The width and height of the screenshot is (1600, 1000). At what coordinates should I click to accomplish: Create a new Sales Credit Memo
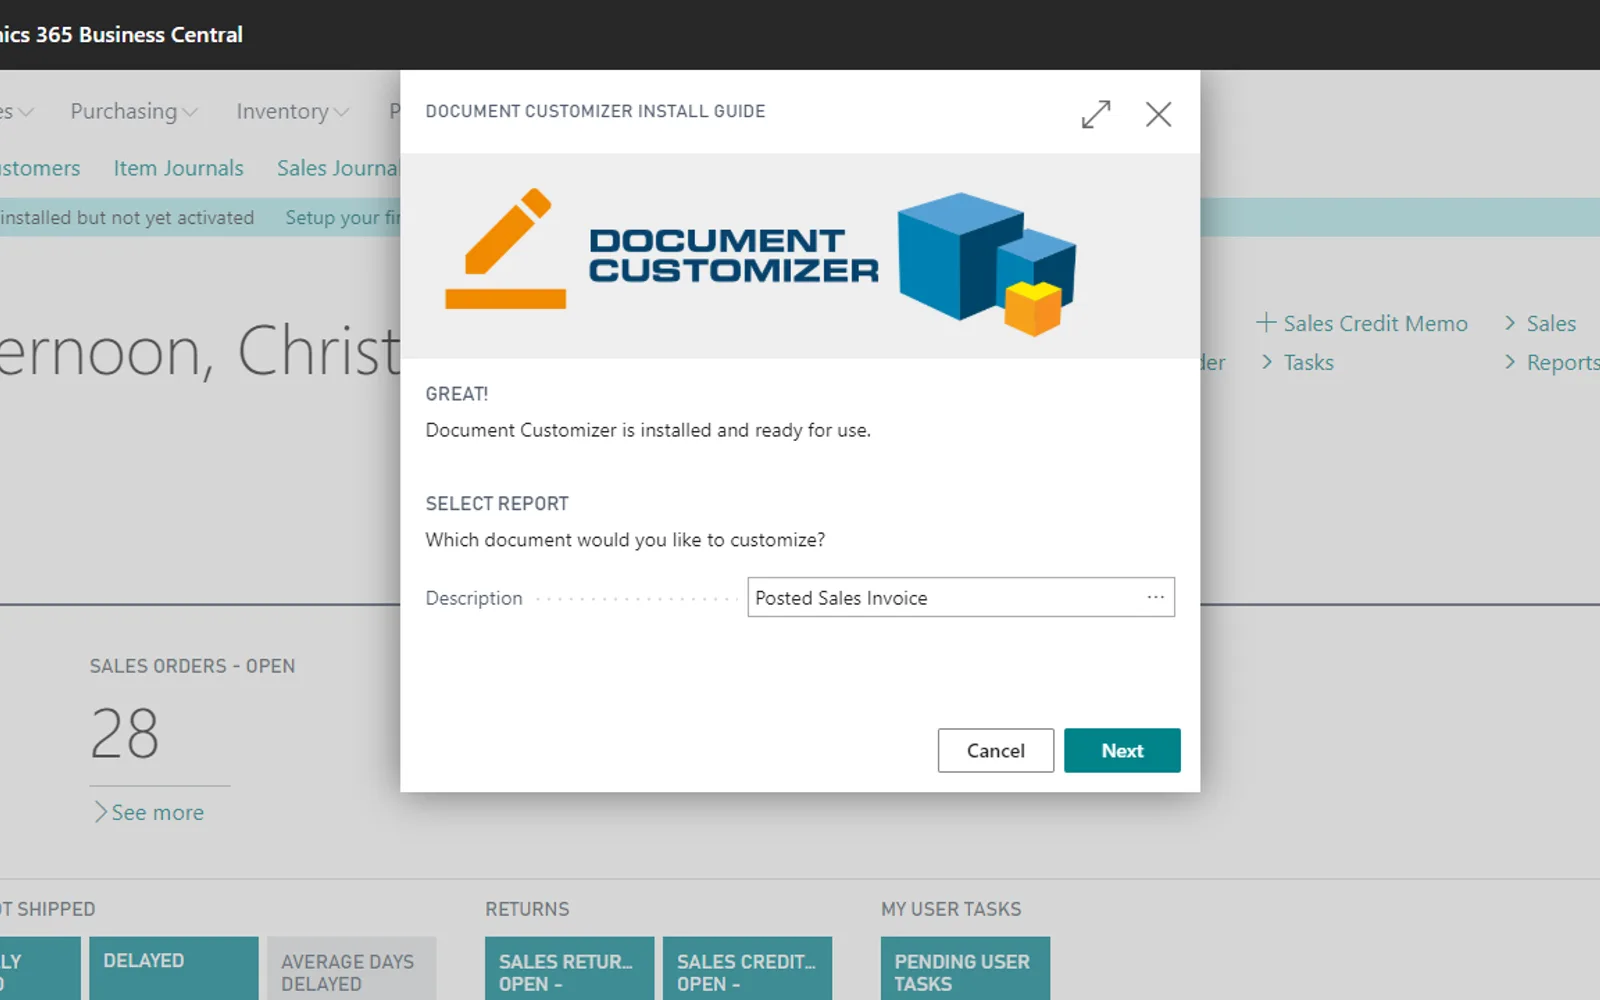pyautogui.click(x=1362, y=323)
